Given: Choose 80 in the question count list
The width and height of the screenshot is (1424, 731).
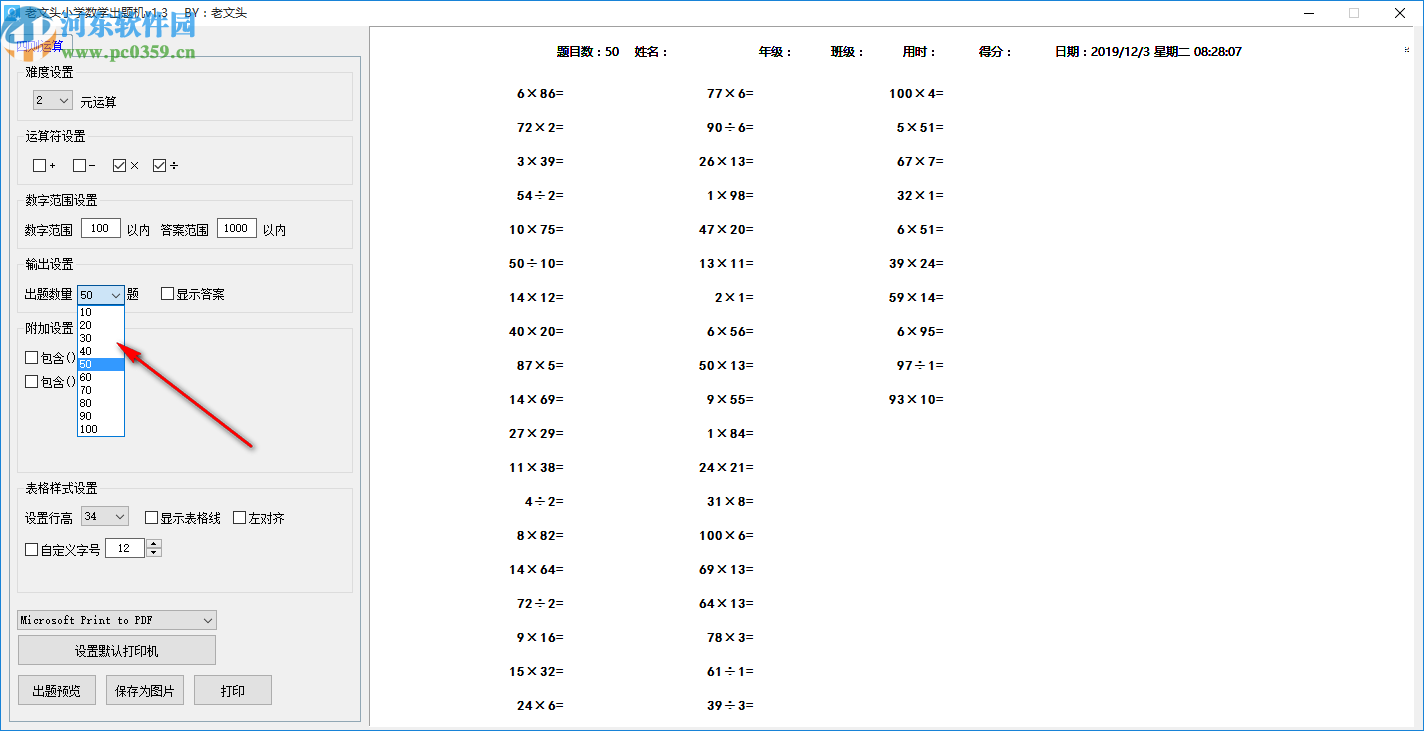Looking at the screenshot, I should coord(101,403).
